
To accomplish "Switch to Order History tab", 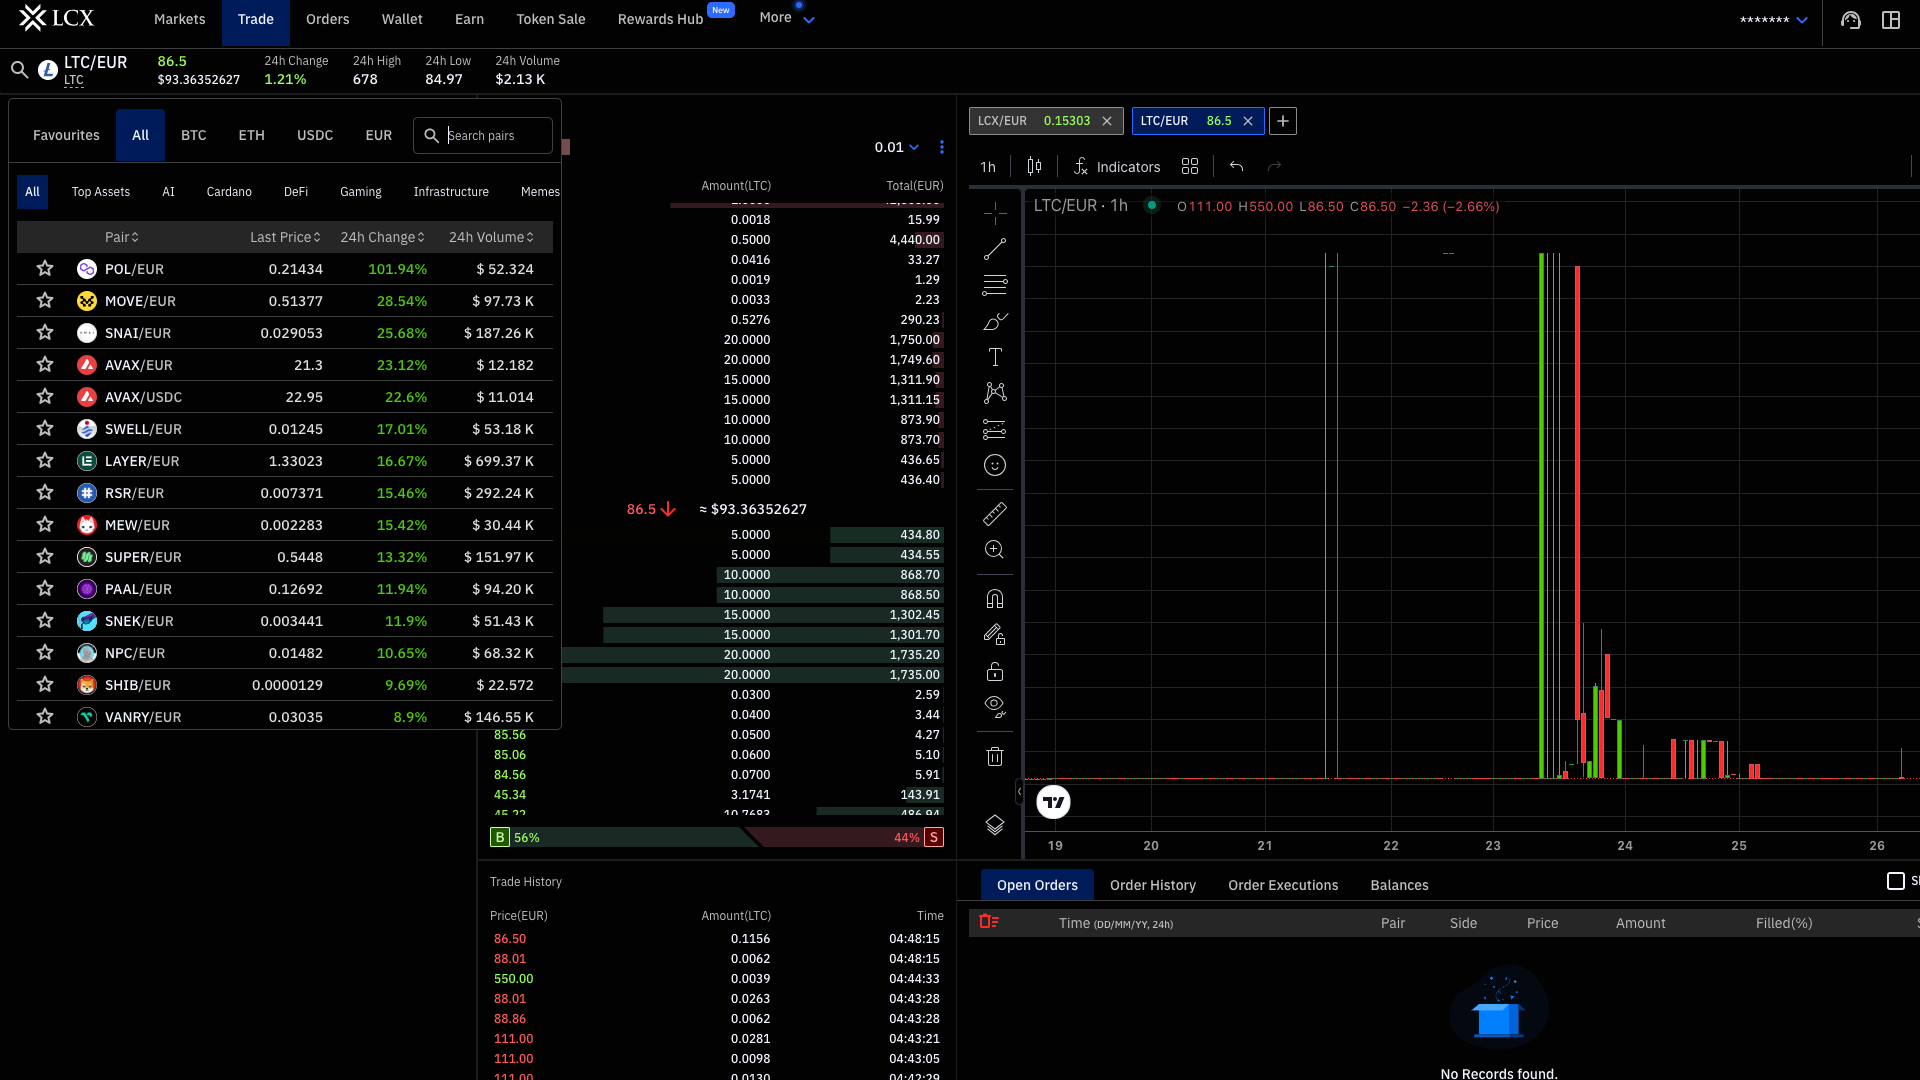I will click(x=1153, y=885).
